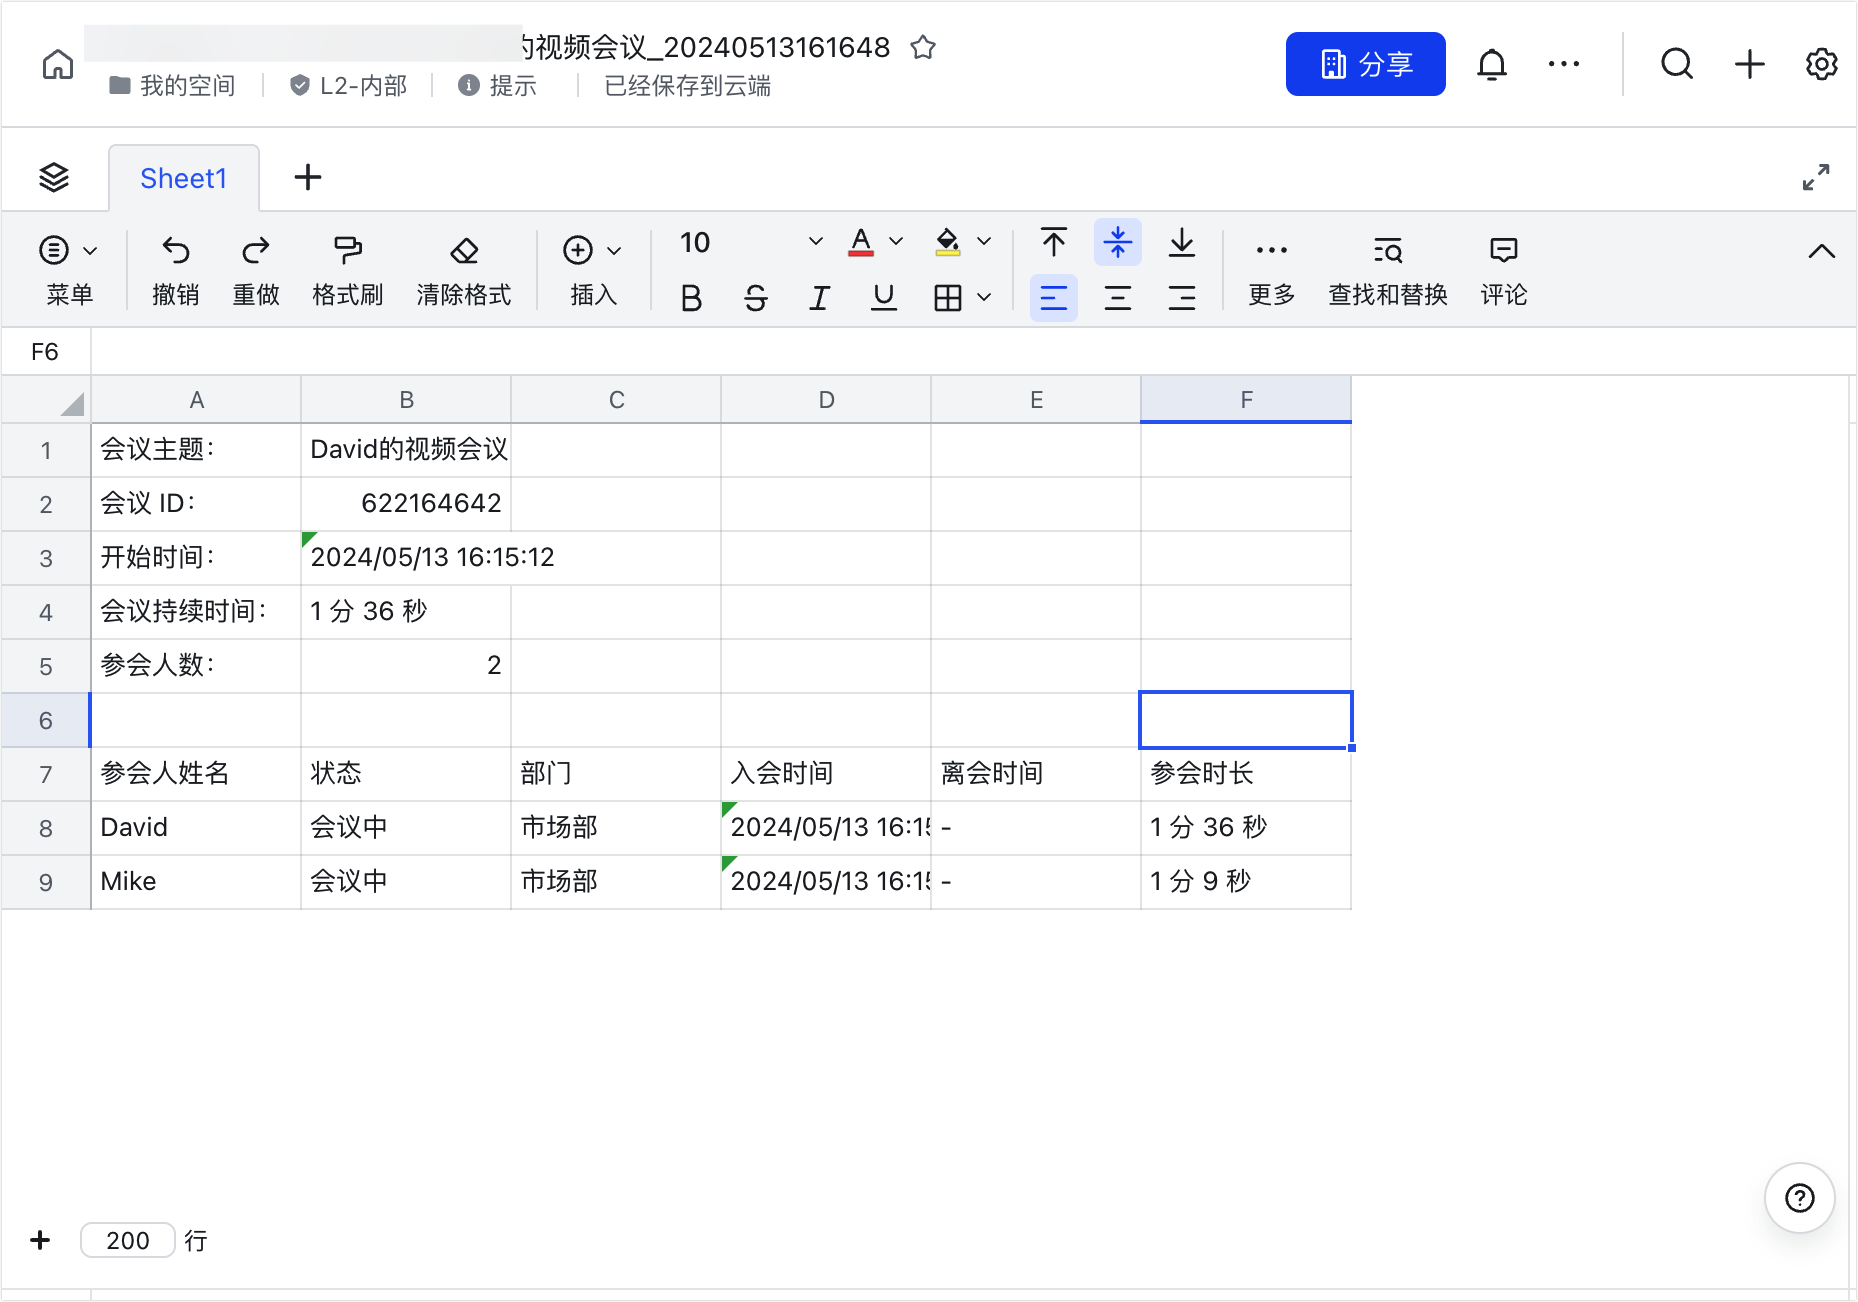
Task: Expand borders dropdown arrow
Action: 984,297
